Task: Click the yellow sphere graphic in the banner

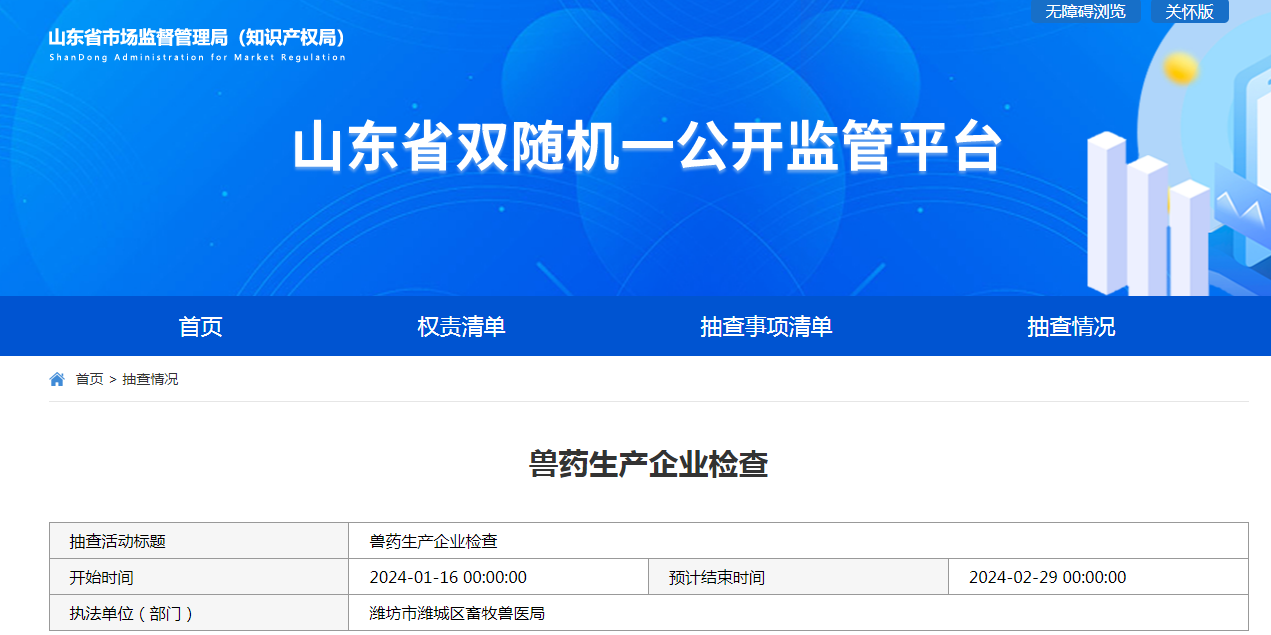Action: point(1181,68)
